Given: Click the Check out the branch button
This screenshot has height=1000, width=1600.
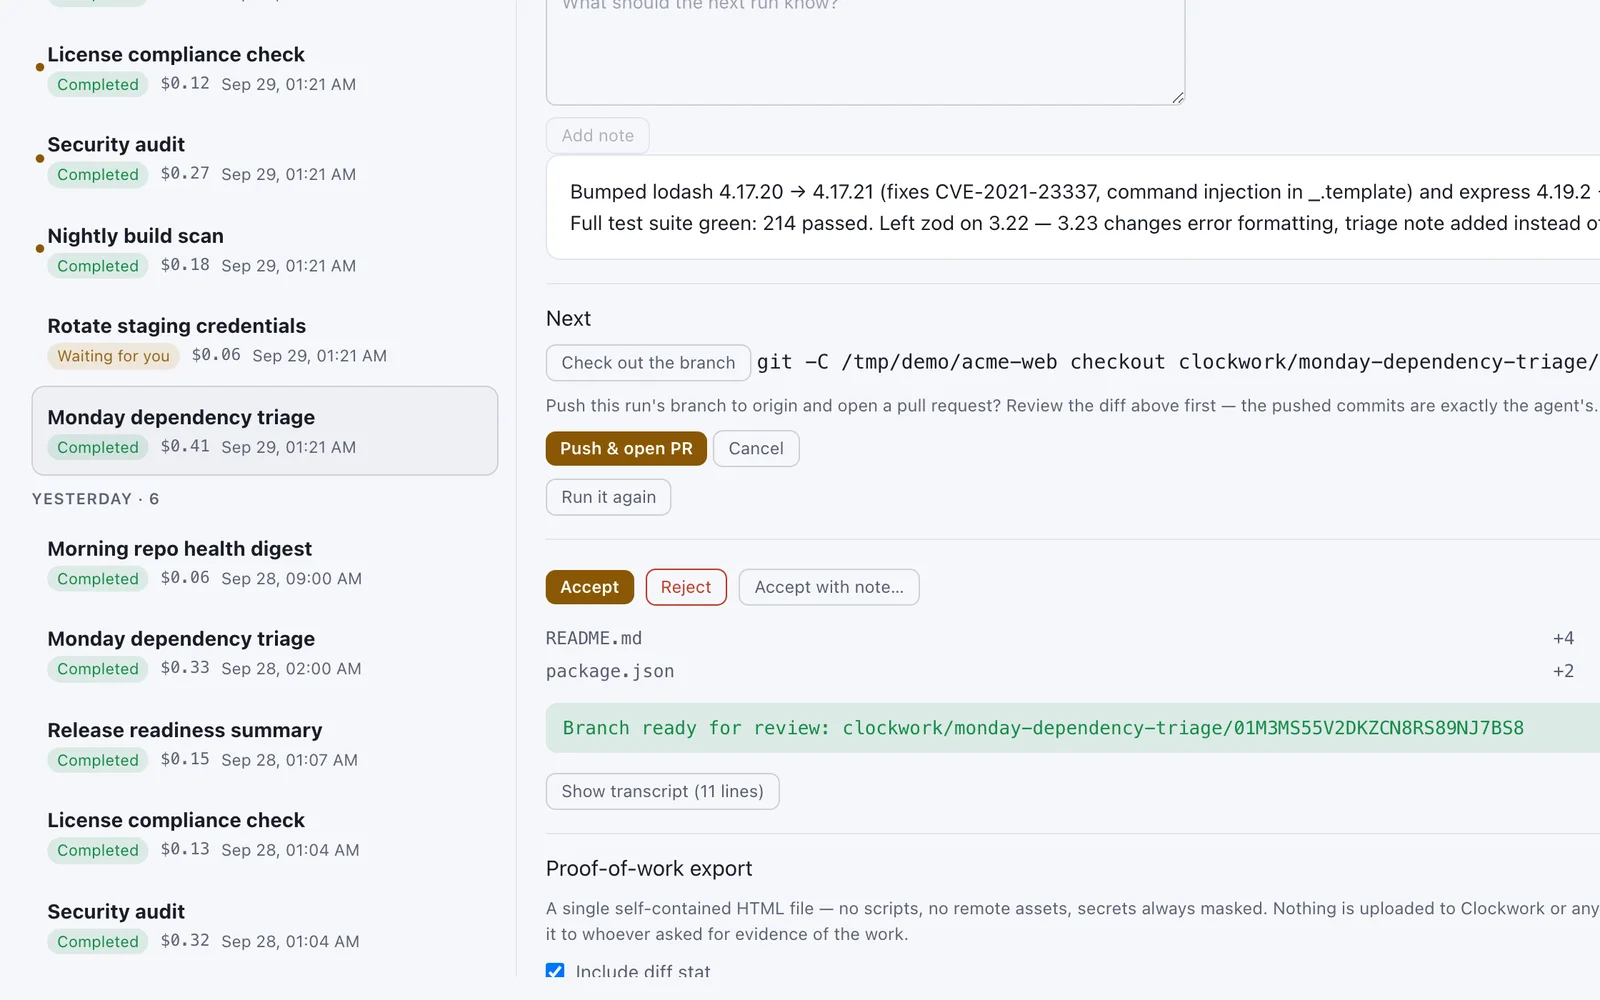Looking at the screenshot, I should [648, 363].
